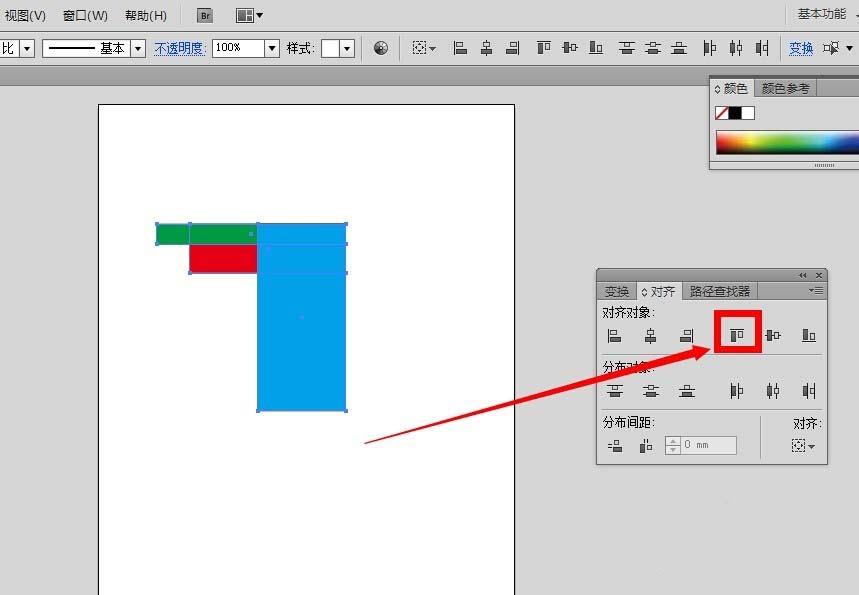Switch to the 变换 tab in align panel
Image resolution: width=859 pixels, height=595 pixels.
(x=616, y=291)
